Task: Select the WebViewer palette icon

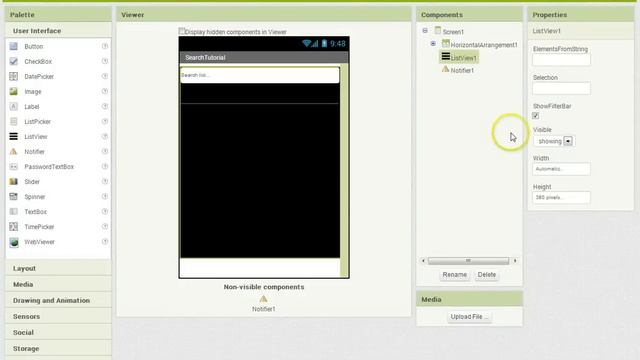Action: point(13,242)
